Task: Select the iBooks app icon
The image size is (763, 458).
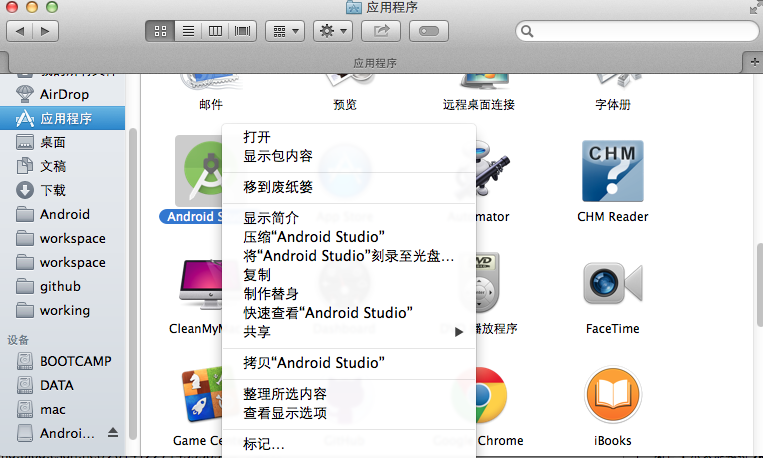Action: click(x=613, y=394)
